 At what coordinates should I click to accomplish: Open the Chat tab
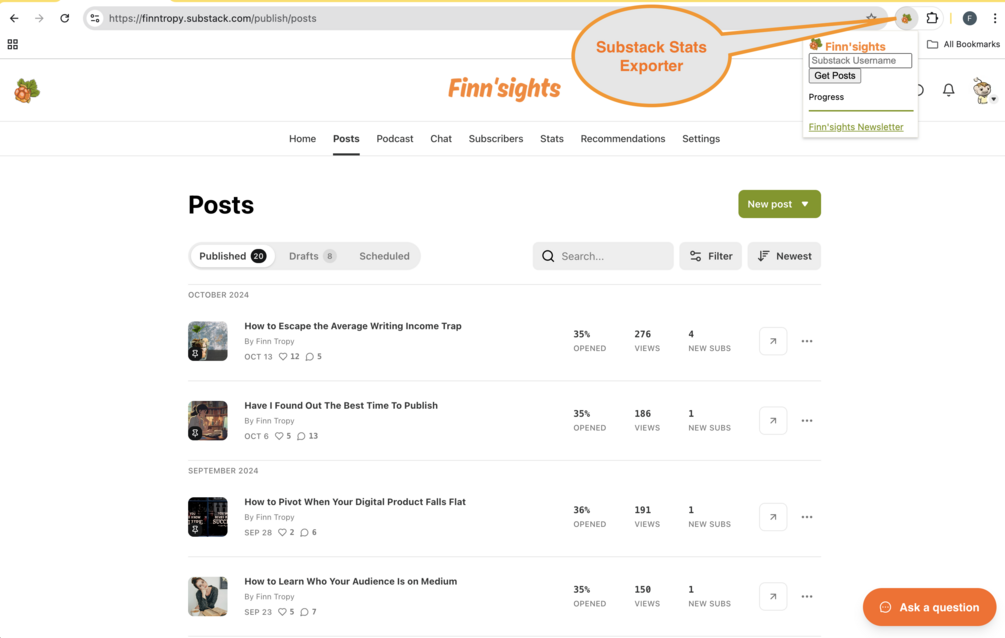pyautogui.click(x=441, y=139)
